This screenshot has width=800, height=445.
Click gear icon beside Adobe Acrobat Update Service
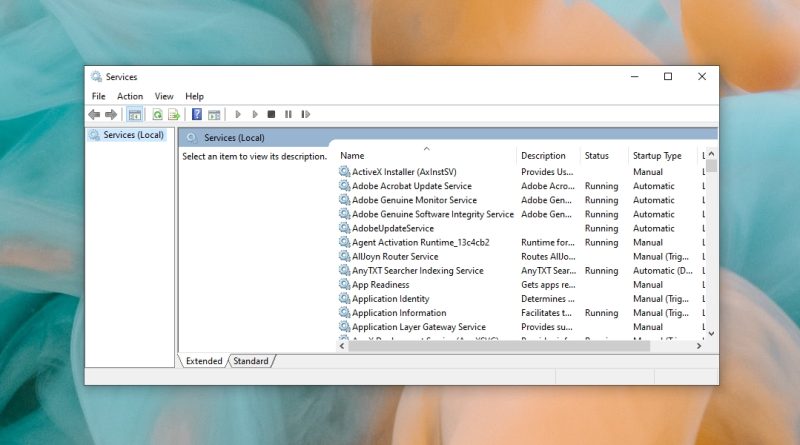(344, 186)
